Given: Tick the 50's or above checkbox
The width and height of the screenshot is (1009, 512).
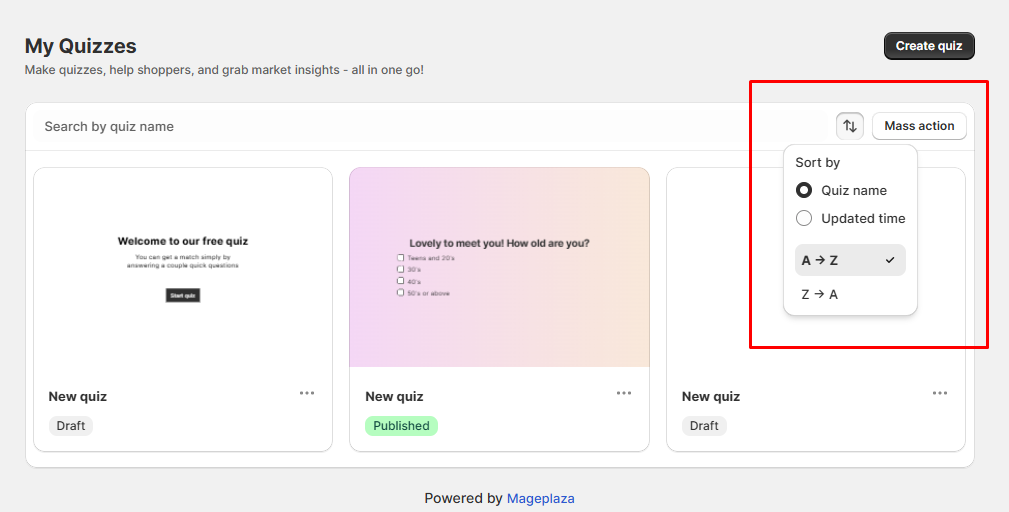Looking at the screenshot, I should pos(401,293).
